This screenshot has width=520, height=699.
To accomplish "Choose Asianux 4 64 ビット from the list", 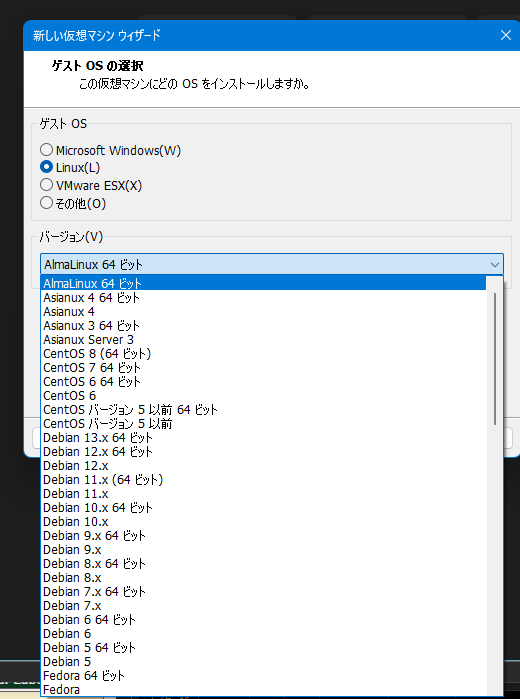I will pyautogui.click(x=263, y=297).
